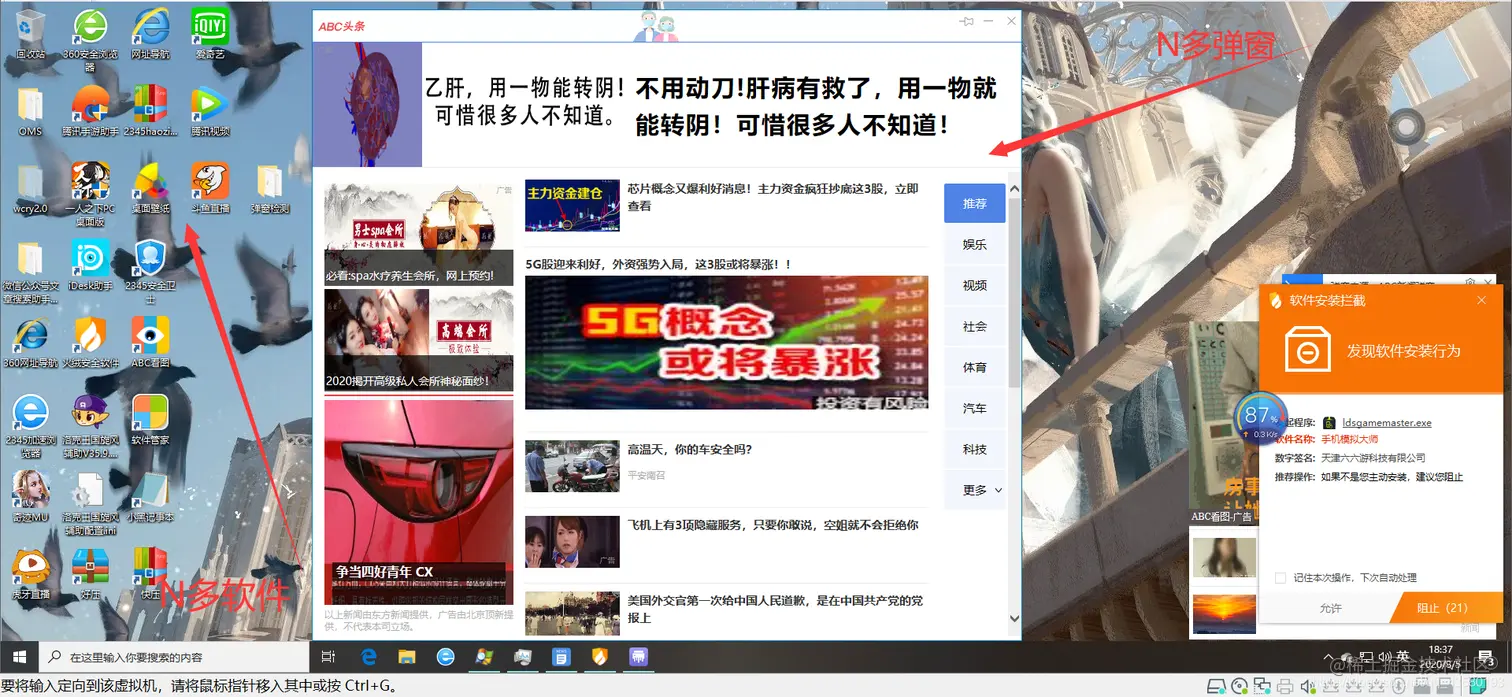Viewport: 1512px width, 697px height.
Task: Click the taskbar search input box
Action: [x=172, y=657]
